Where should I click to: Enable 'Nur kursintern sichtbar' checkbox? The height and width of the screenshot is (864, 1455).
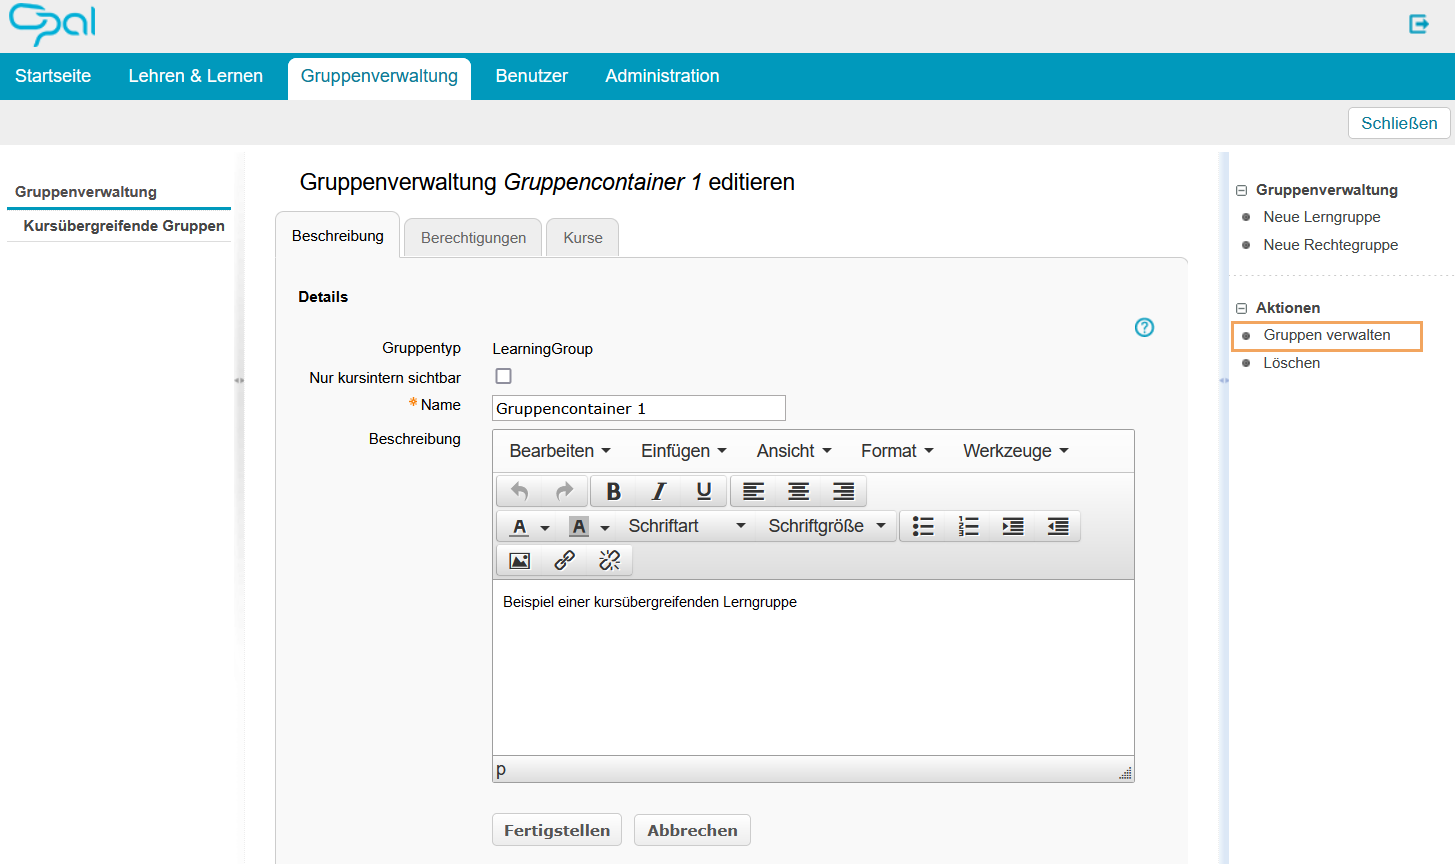pos(503,376)
